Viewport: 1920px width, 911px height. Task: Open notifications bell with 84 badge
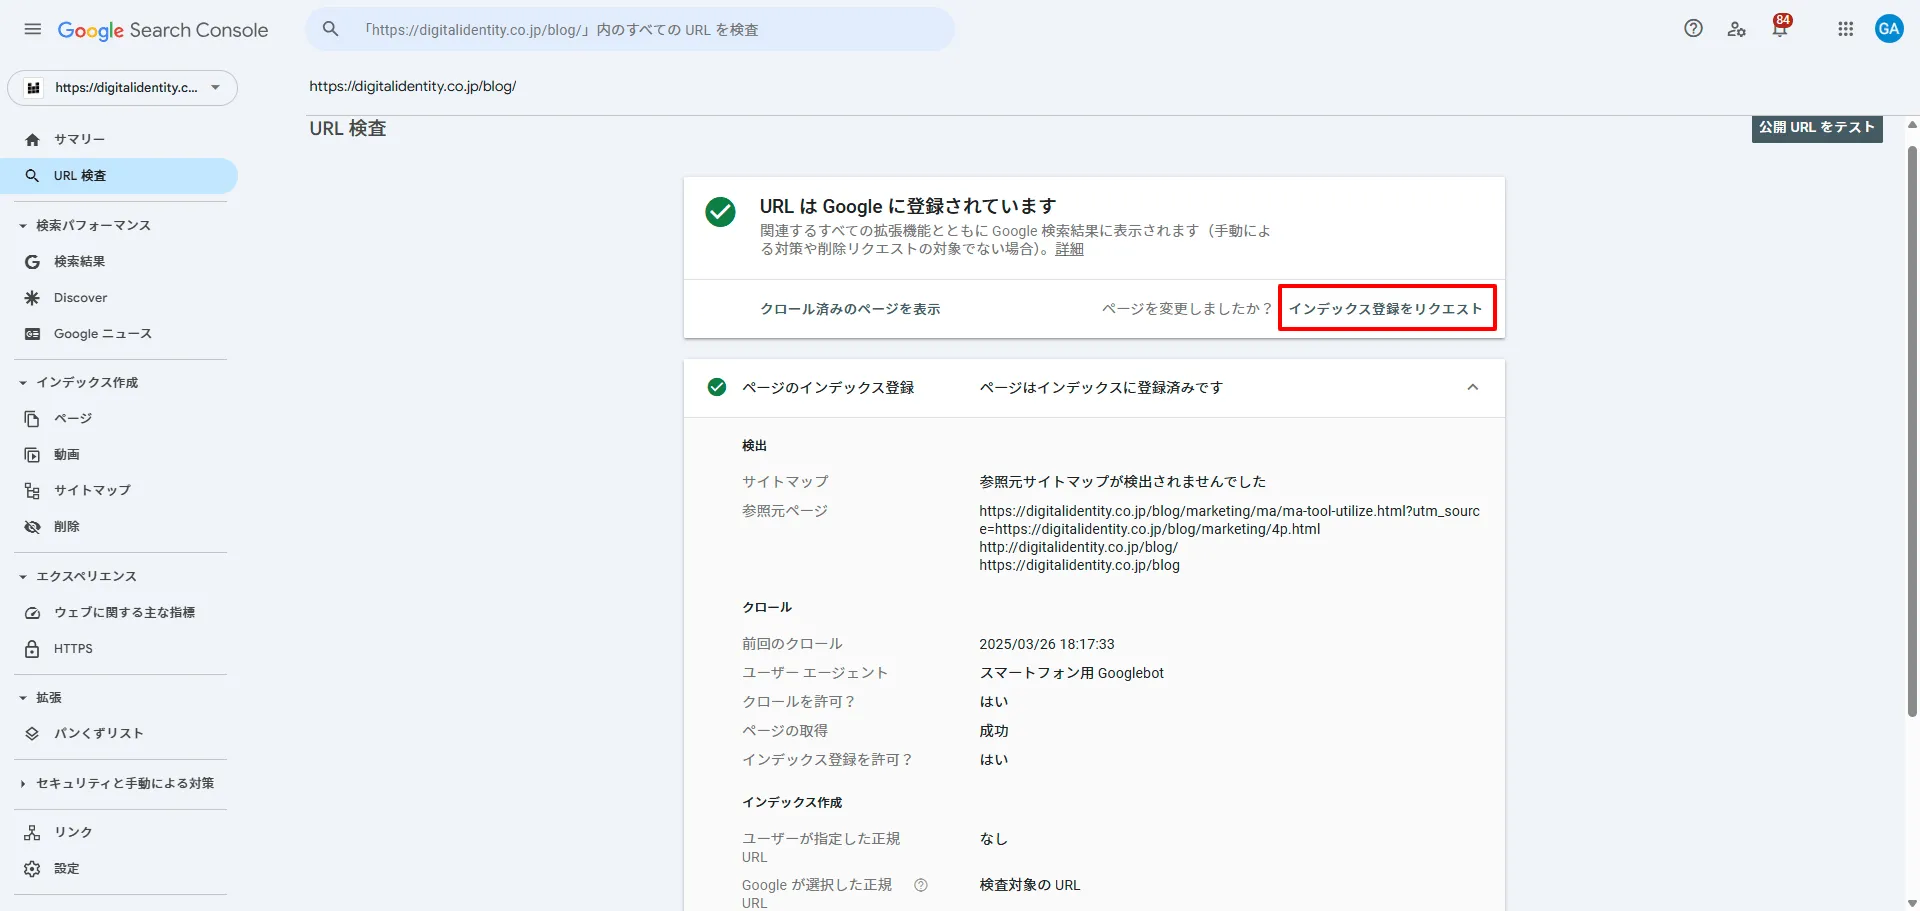[x=1780, y=27]
